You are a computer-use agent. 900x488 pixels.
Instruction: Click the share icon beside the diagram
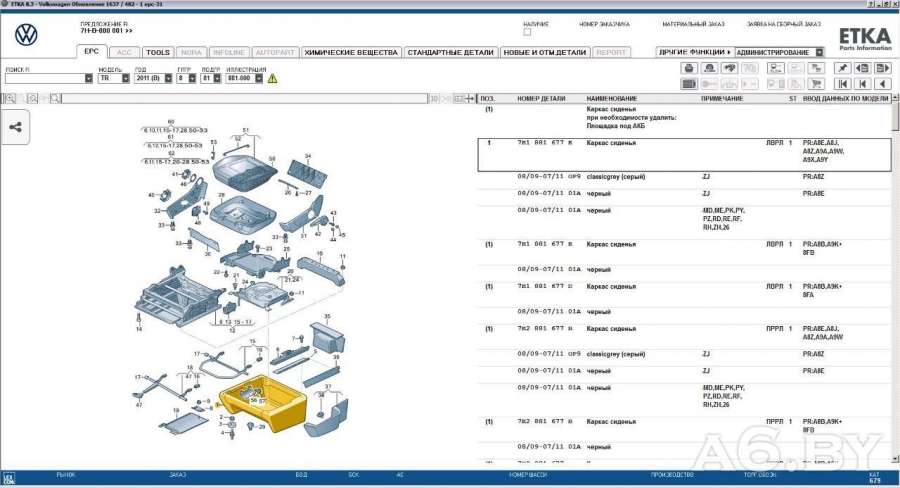point(16,127)
